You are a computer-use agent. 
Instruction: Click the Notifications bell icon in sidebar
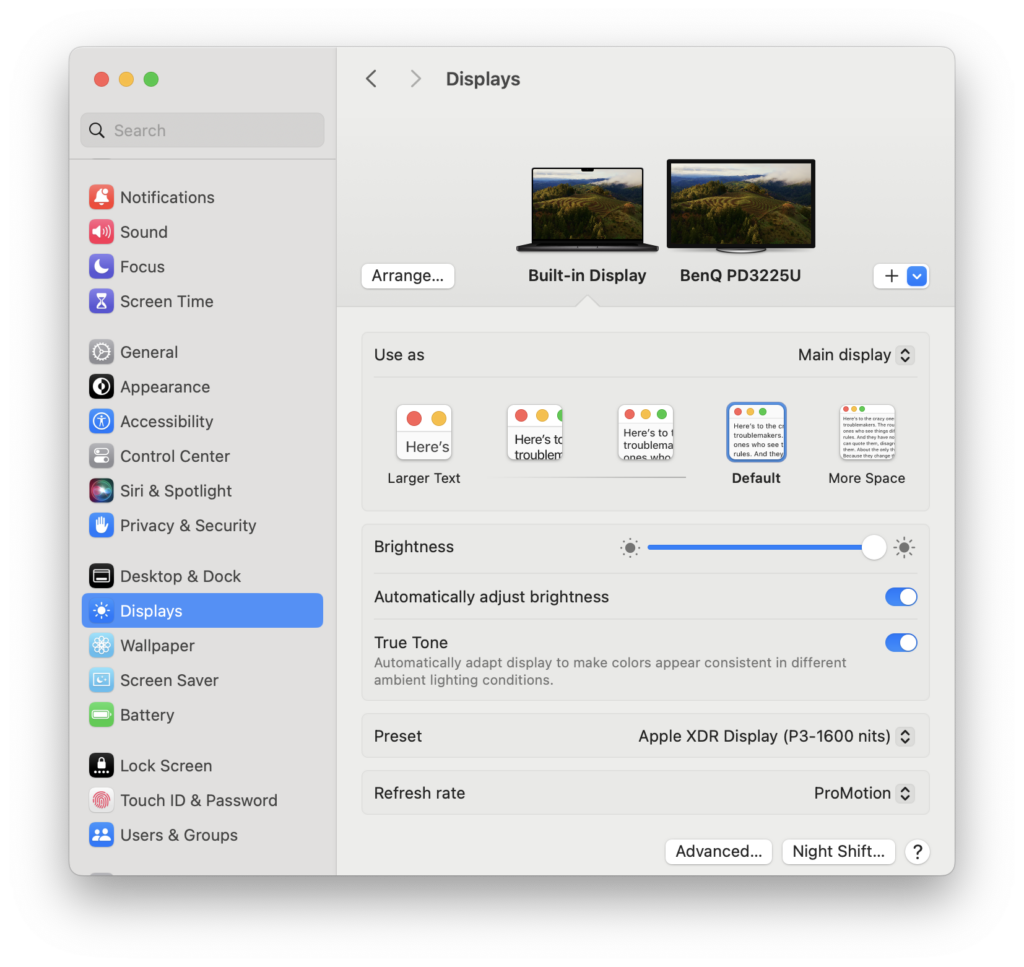tap(101, 197)
